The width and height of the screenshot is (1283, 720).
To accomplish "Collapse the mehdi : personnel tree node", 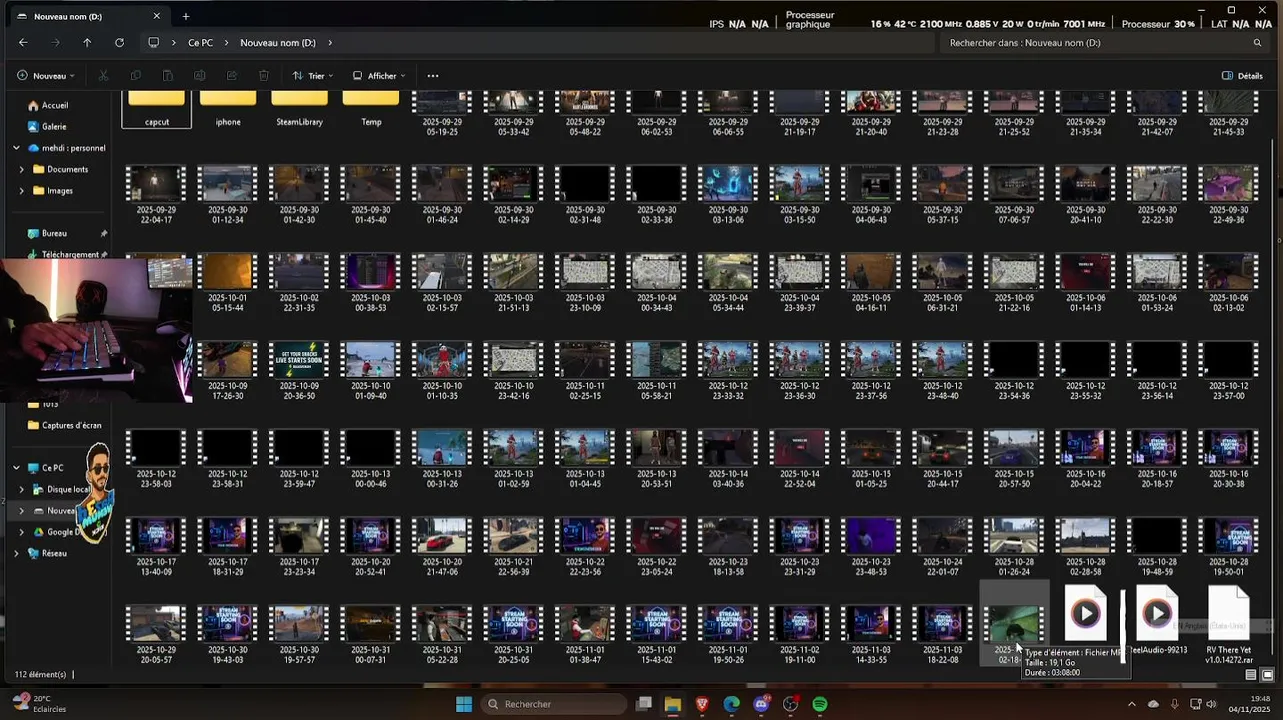I will (x=16, y=148).
